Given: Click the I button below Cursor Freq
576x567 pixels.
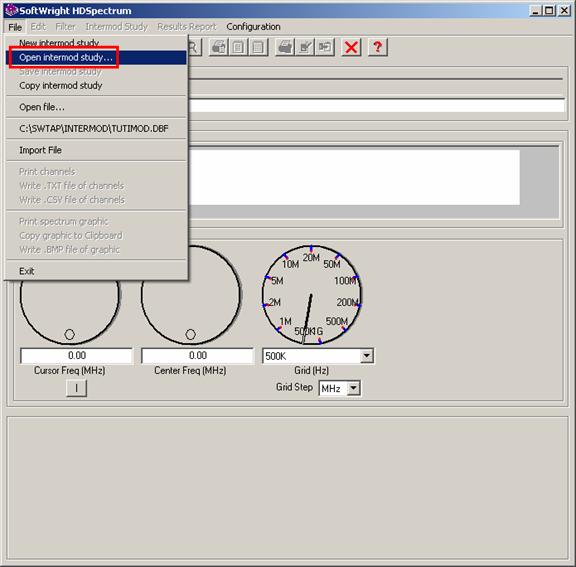Looking at the screenshot, I should [76, 388].
